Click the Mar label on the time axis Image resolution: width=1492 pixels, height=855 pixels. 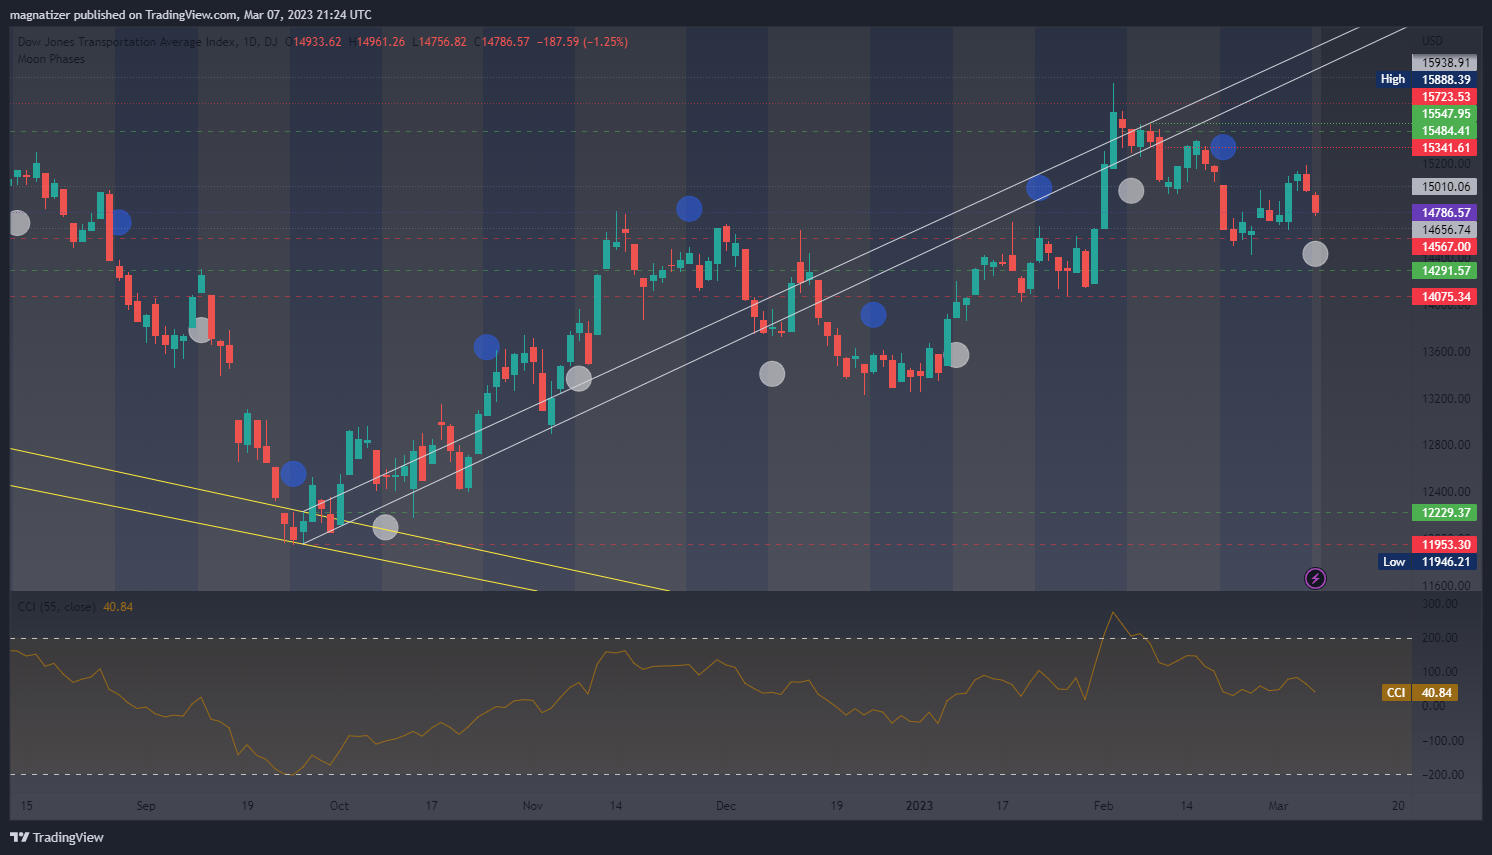pyautogui.click(x=1278, y=806)
